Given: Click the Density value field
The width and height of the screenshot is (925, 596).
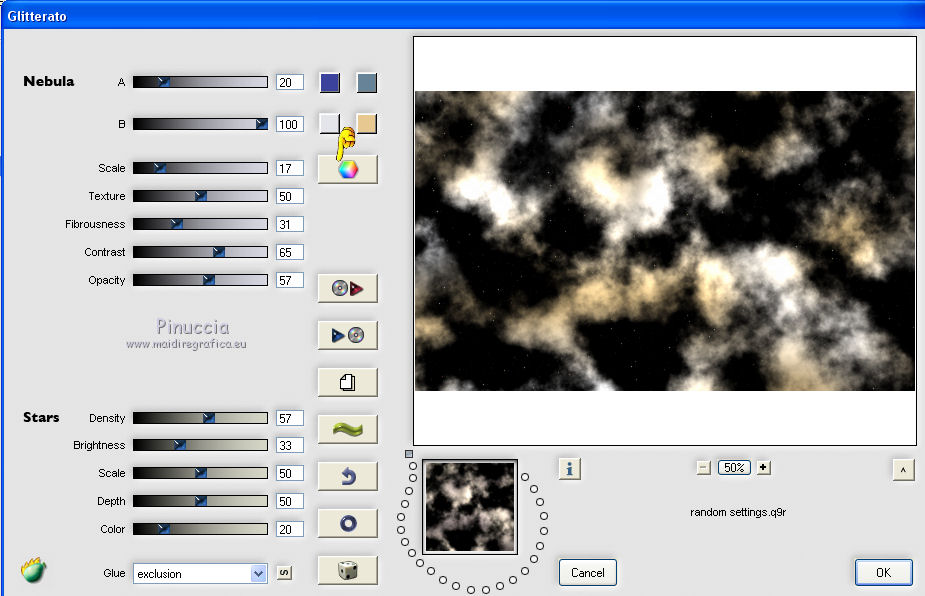Looking at the screenshot, I should coord(290,418).
